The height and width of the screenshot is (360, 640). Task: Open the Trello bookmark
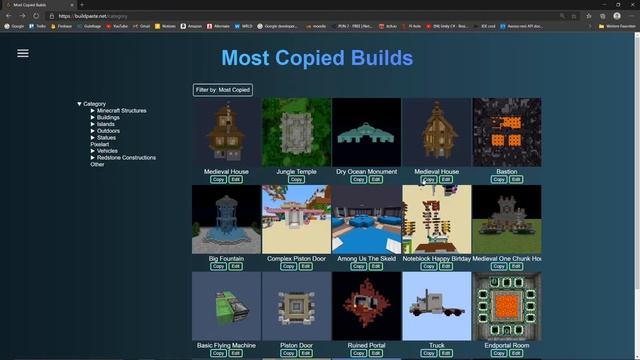coord(37,26)
